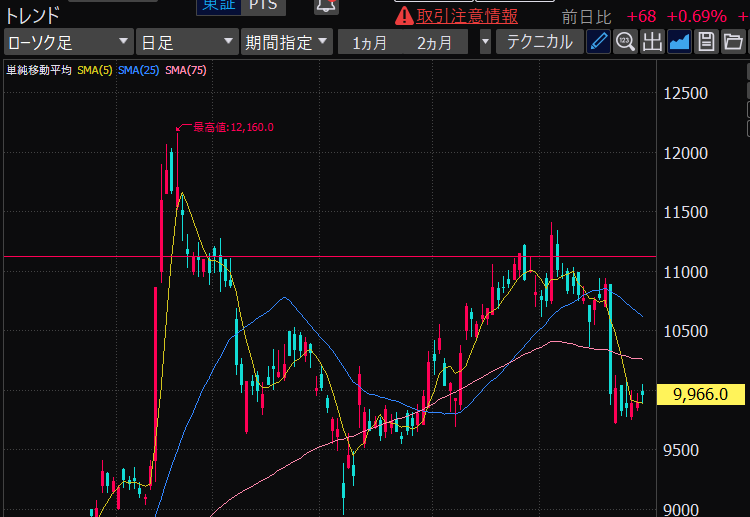Screen dimensions: 750x517
Task: Click the 9500 price axis label
Action: click(681, 450)
